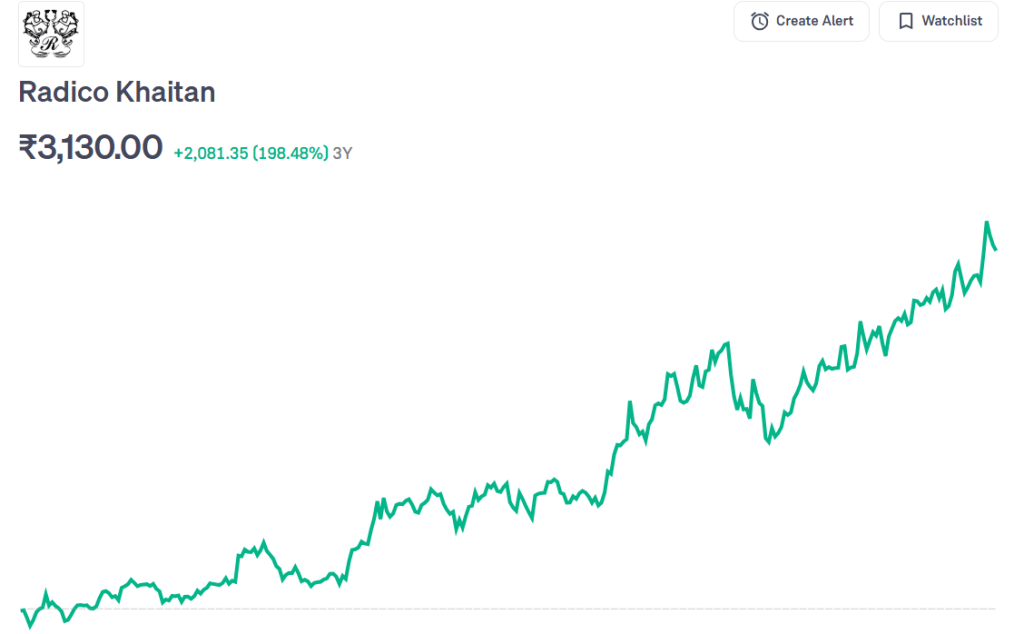The image size is (1024, 634).
Task: Click the rupee symbol in the price
Action: tap(28, 148)
